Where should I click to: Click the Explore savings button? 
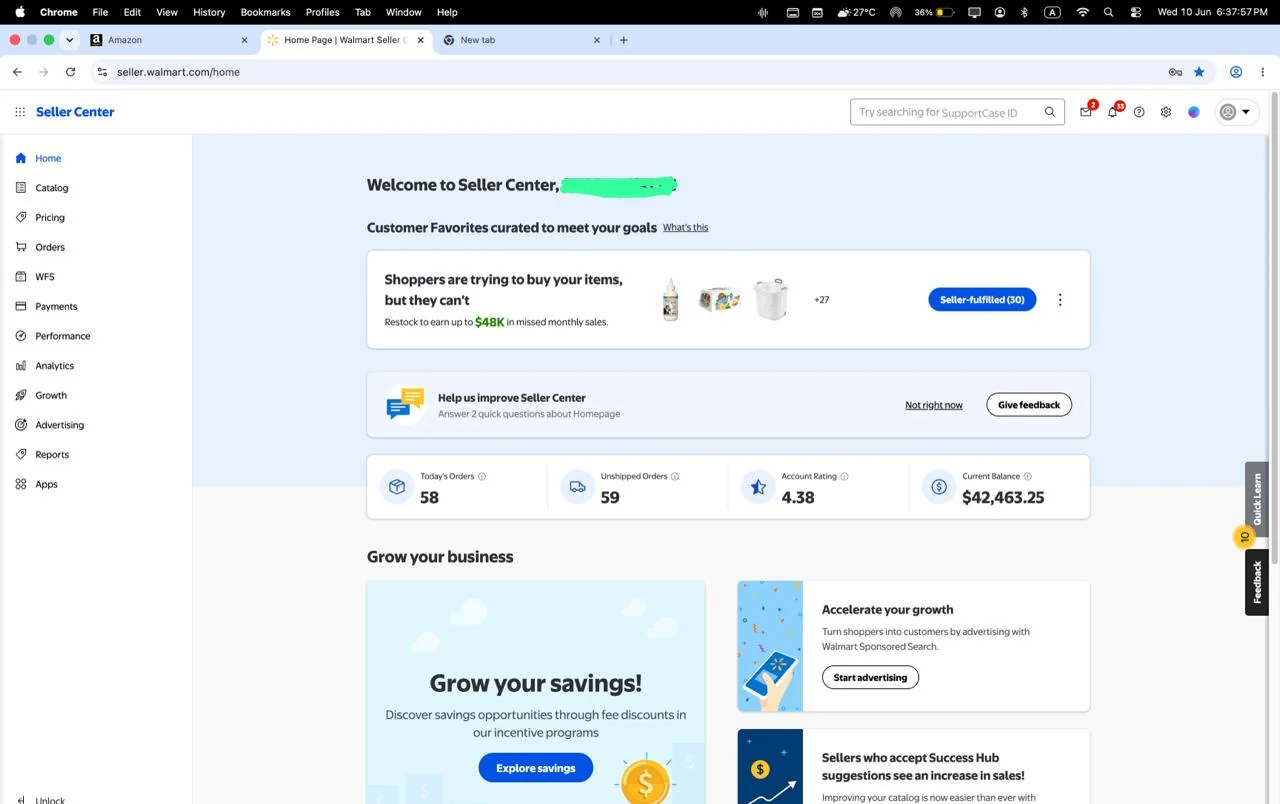[536, 768]
